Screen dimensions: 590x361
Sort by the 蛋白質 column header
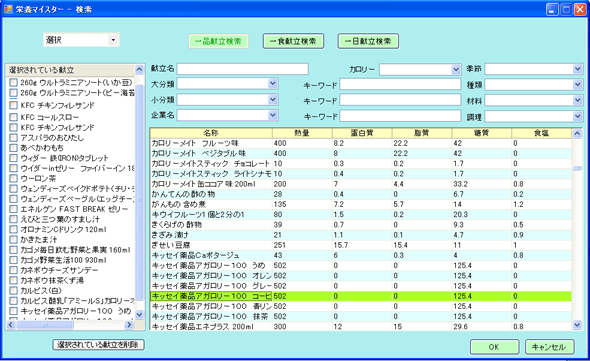click(x=362, y=133)
